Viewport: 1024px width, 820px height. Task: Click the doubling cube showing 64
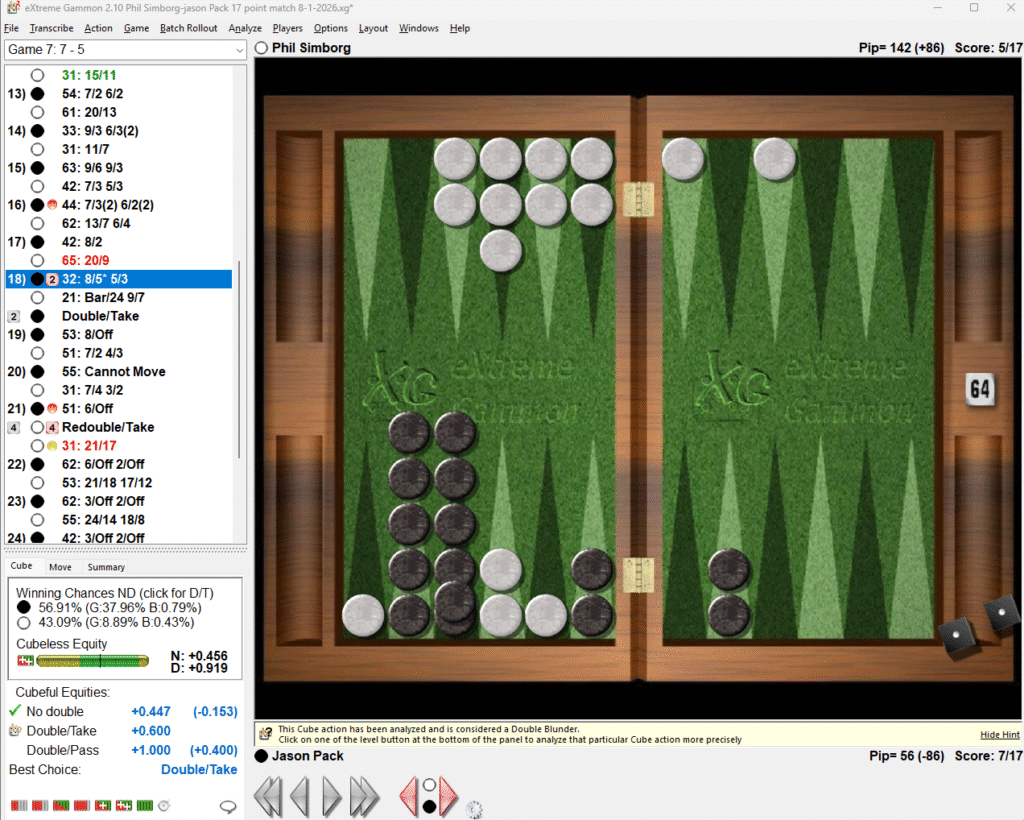(x=980, y=389)
